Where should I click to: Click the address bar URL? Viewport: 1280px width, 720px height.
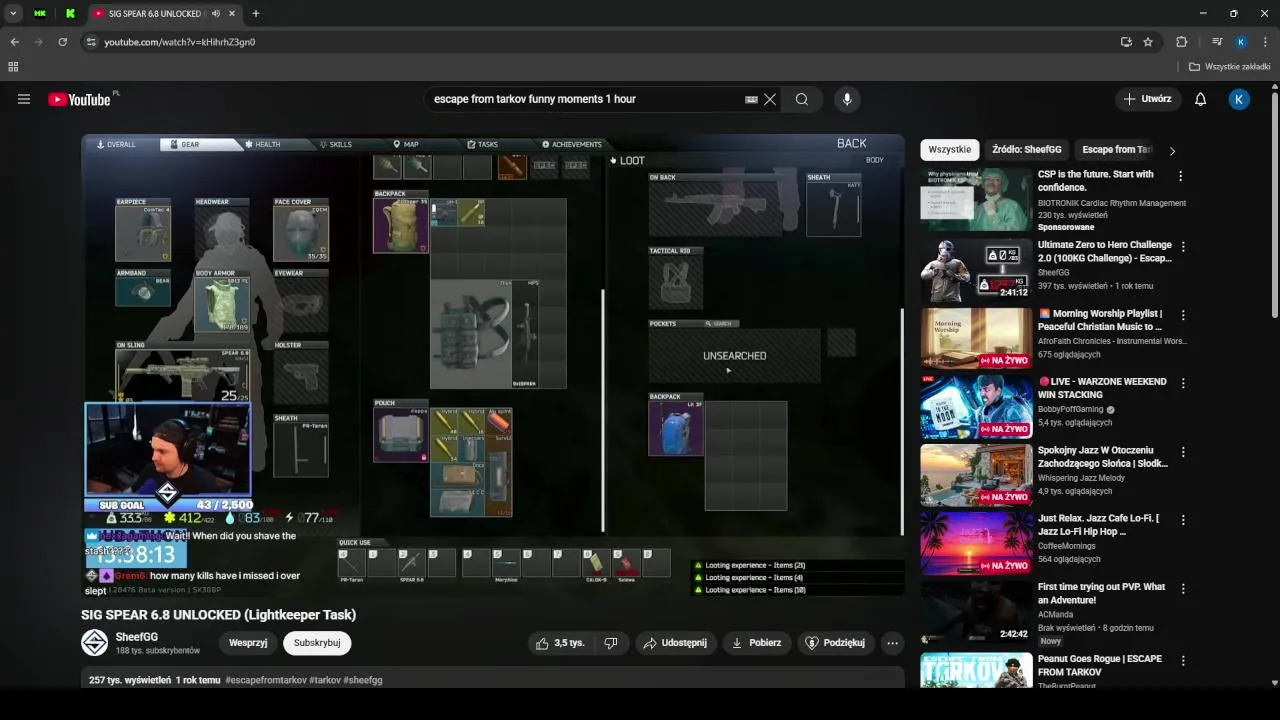point(180,42)
